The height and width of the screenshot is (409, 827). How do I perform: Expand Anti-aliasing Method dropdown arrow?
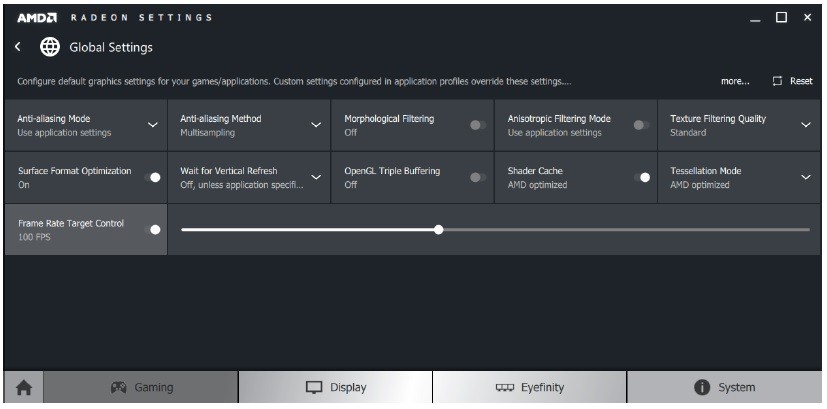pyautogui.click(x=316, y=125)
